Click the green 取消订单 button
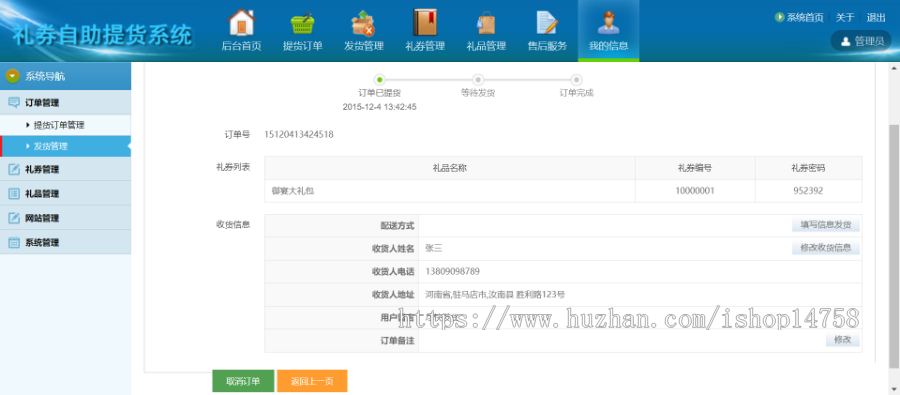900x395 pixels. [243, 381]
